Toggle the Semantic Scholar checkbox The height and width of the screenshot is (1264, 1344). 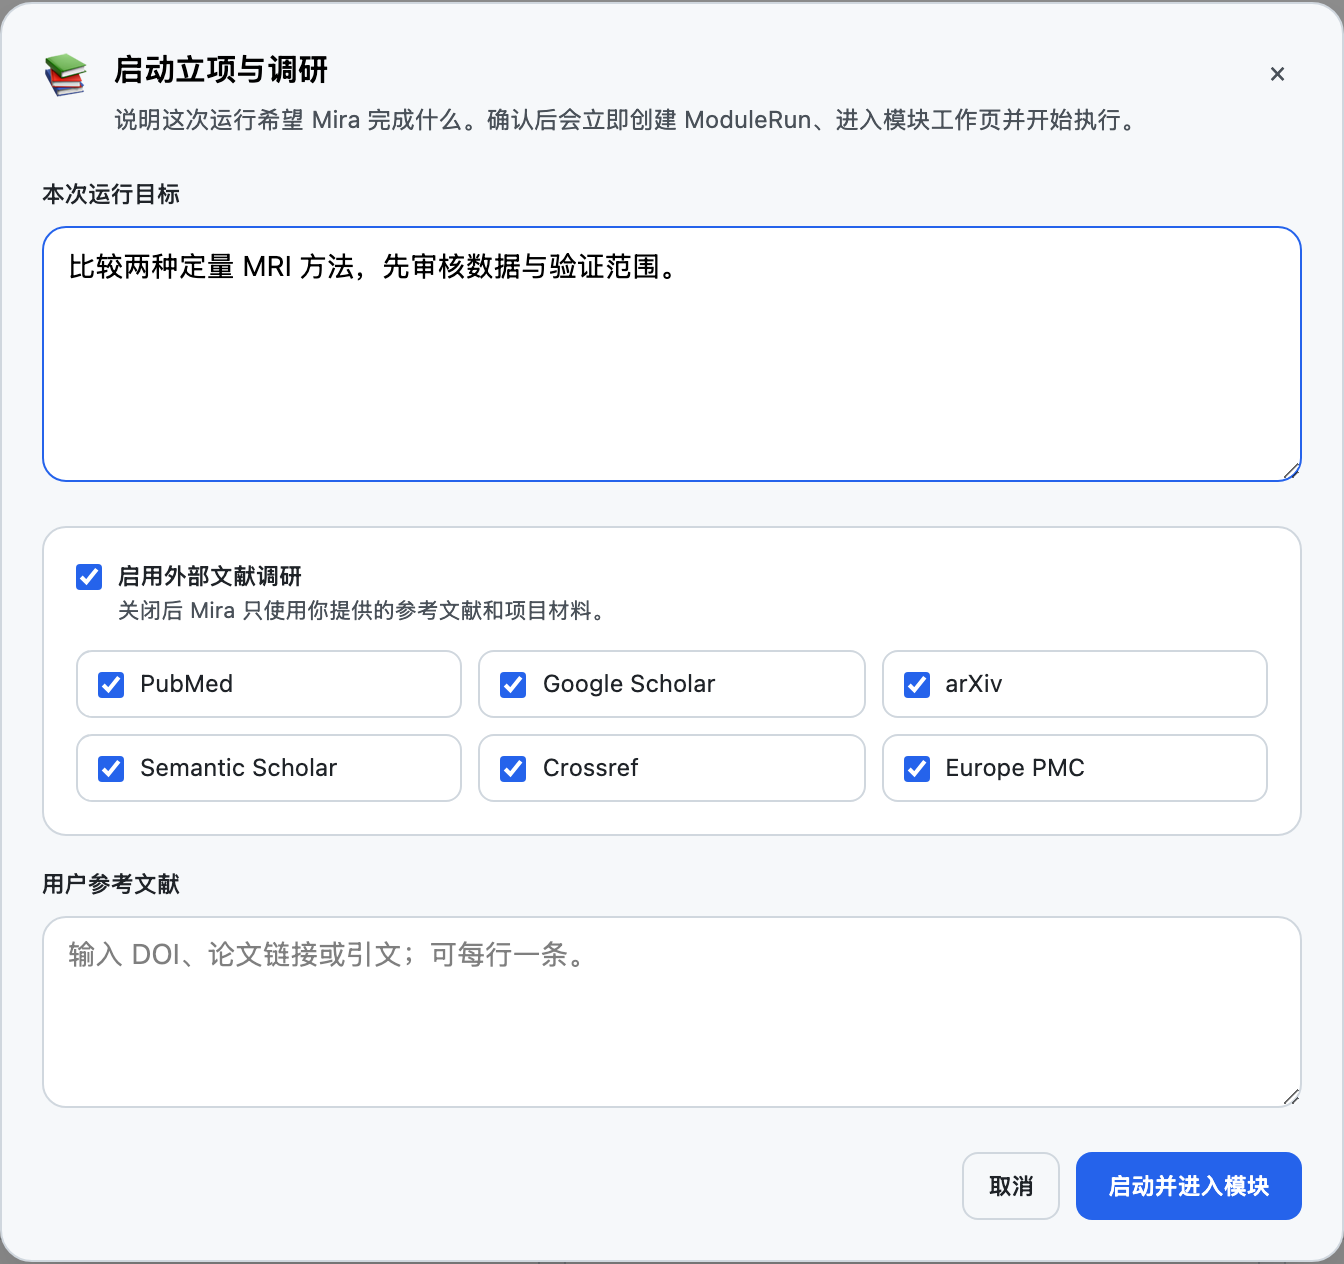point(111,769)
